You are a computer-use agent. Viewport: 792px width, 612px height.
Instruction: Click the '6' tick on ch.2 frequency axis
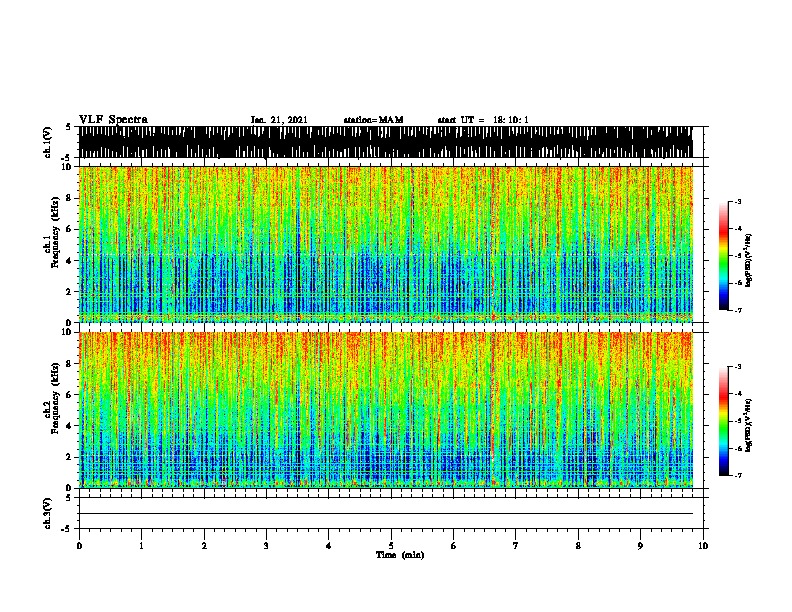coord(70,395)
